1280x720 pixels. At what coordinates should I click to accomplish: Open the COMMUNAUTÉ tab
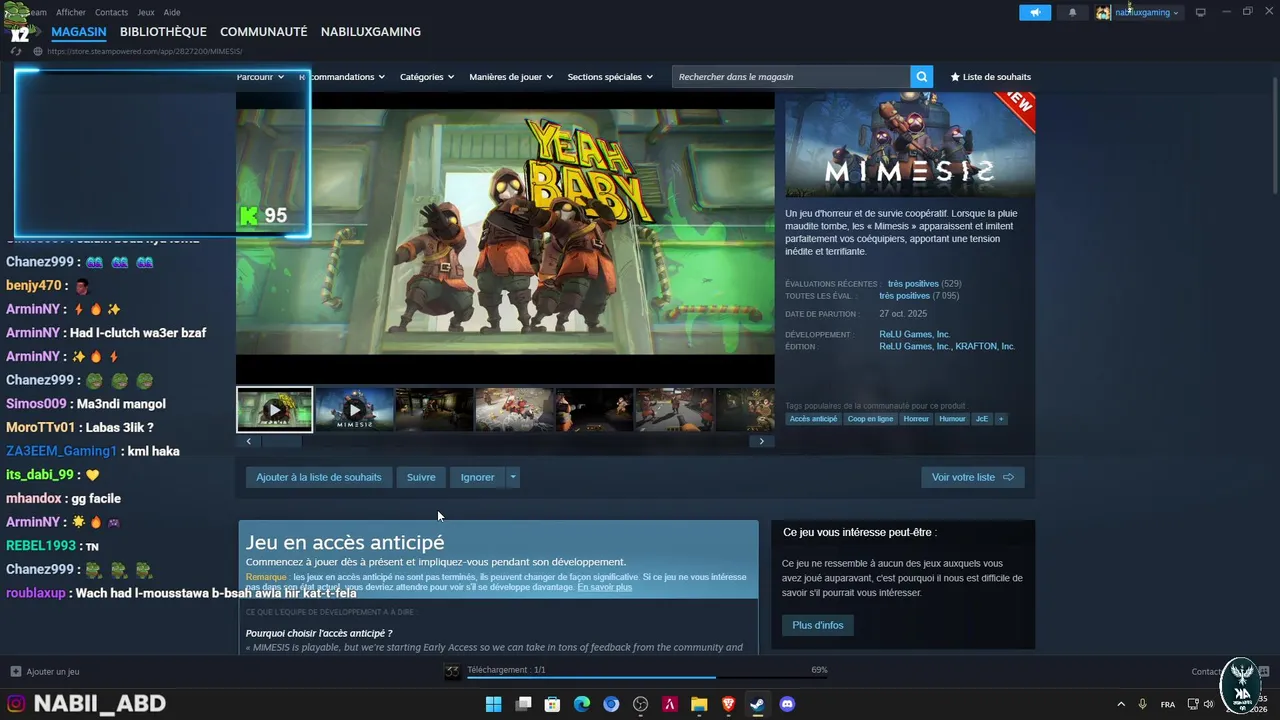click(x=263, y=32)
